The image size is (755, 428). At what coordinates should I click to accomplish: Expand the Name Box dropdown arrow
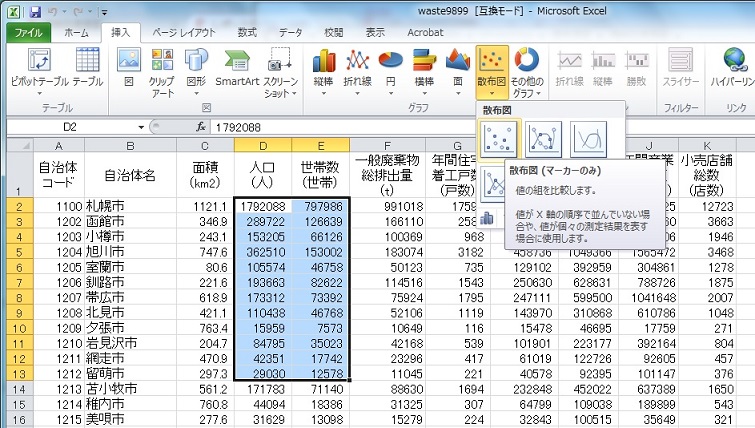[x=141, y=128]
